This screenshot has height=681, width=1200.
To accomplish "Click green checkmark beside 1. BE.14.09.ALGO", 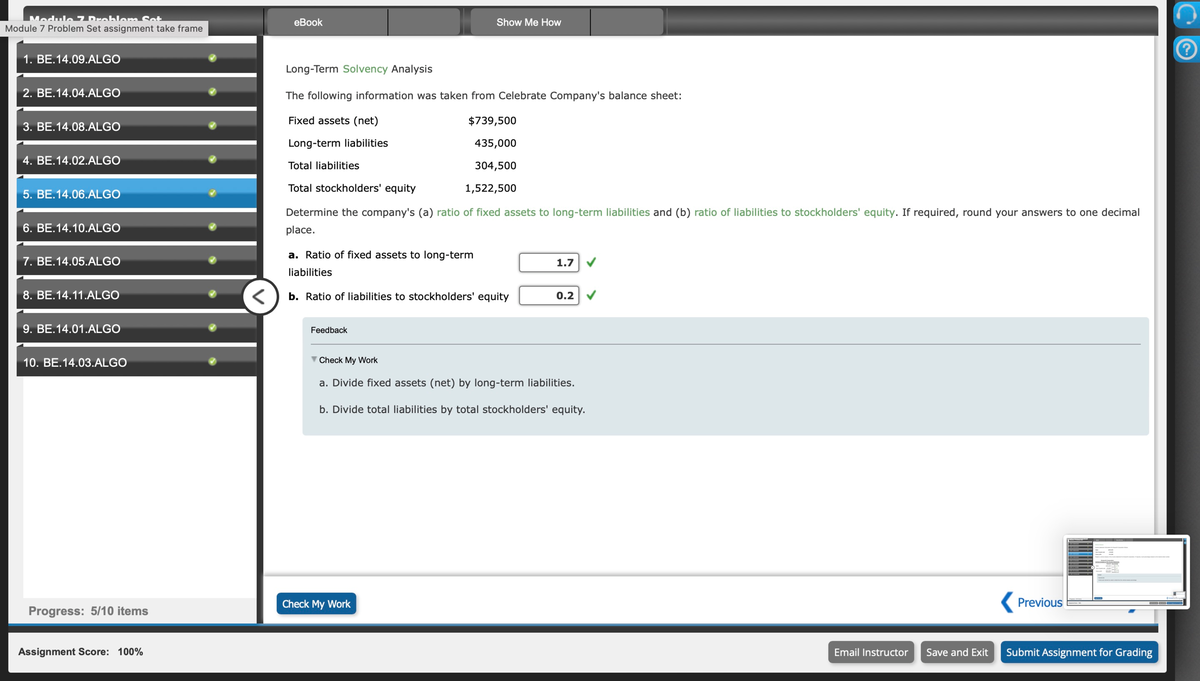I will (x=212, y=59).
